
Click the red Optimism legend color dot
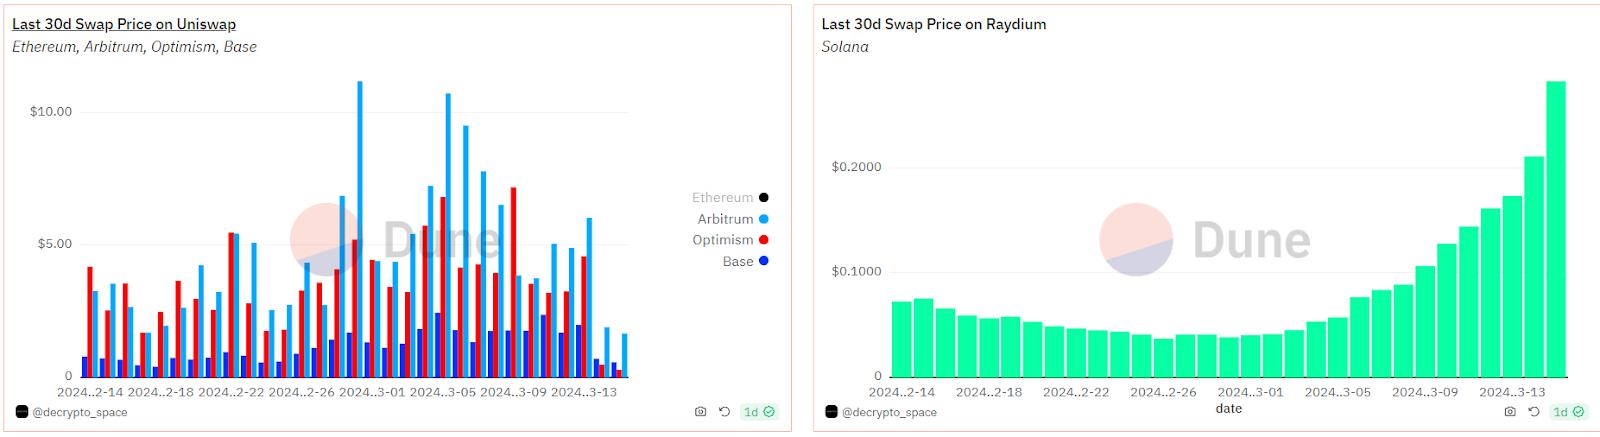(764, 240)
